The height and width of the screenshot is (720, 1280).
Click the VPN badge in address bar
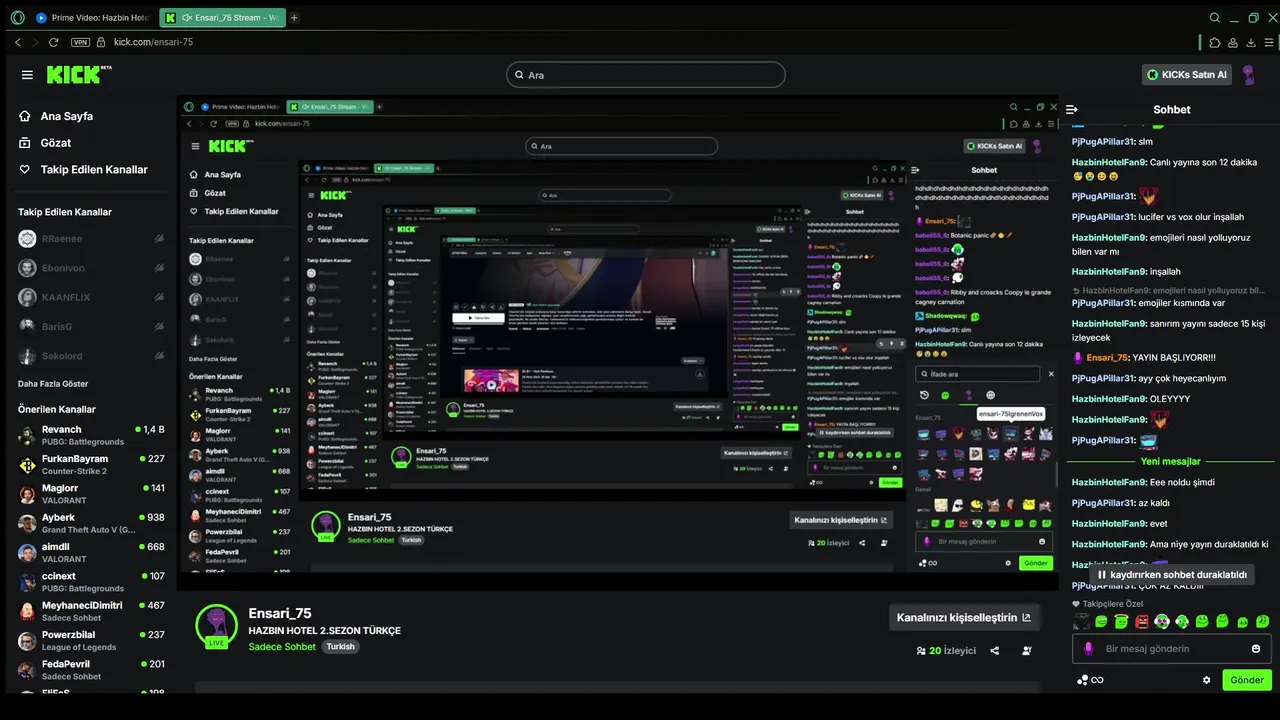80,42
